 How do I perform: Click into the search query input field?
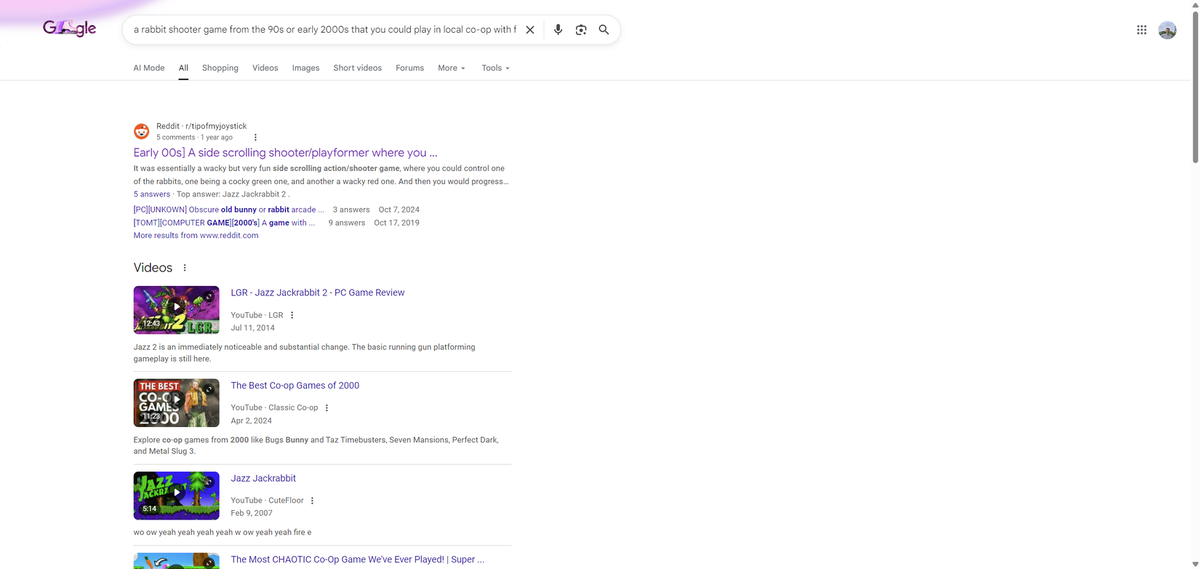click(x=325, y=30)
